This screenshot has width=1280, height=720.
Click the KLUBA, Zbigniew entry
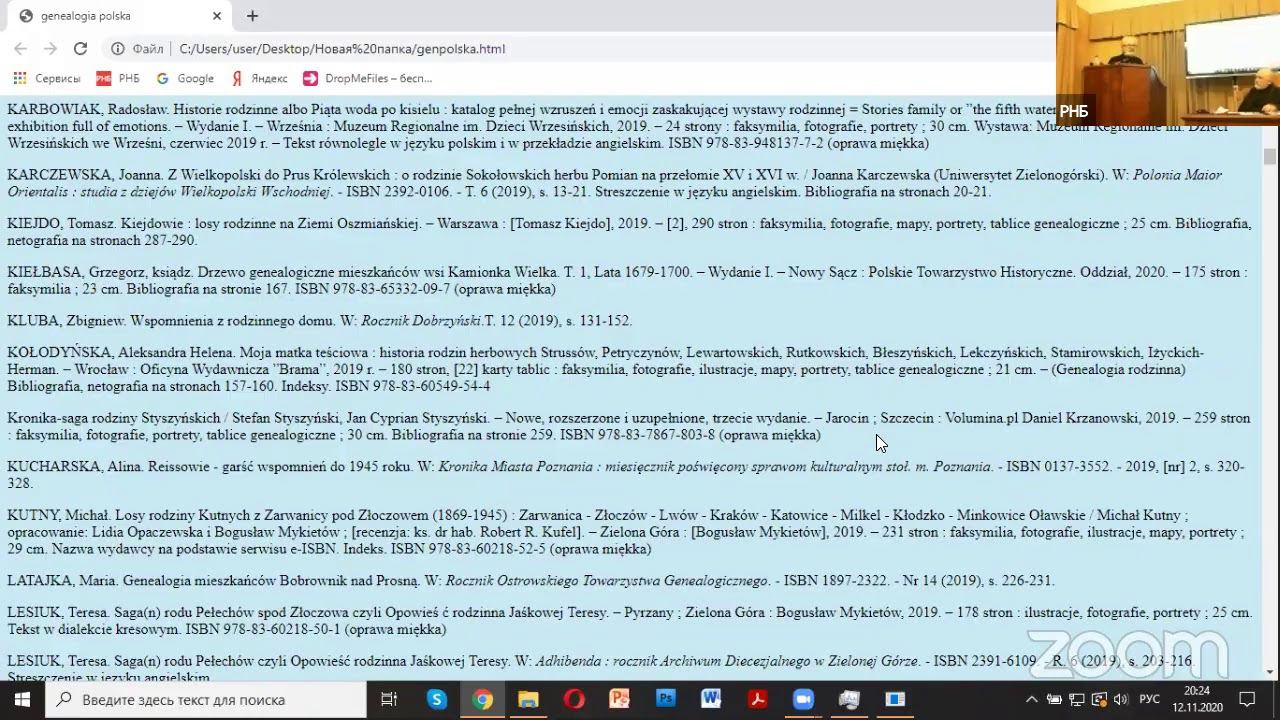319,320
